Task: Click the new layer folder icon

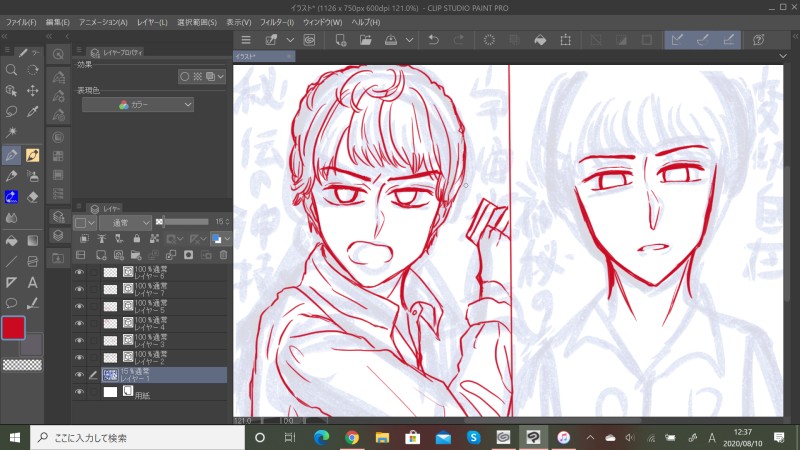Action: tap(136, 255)
